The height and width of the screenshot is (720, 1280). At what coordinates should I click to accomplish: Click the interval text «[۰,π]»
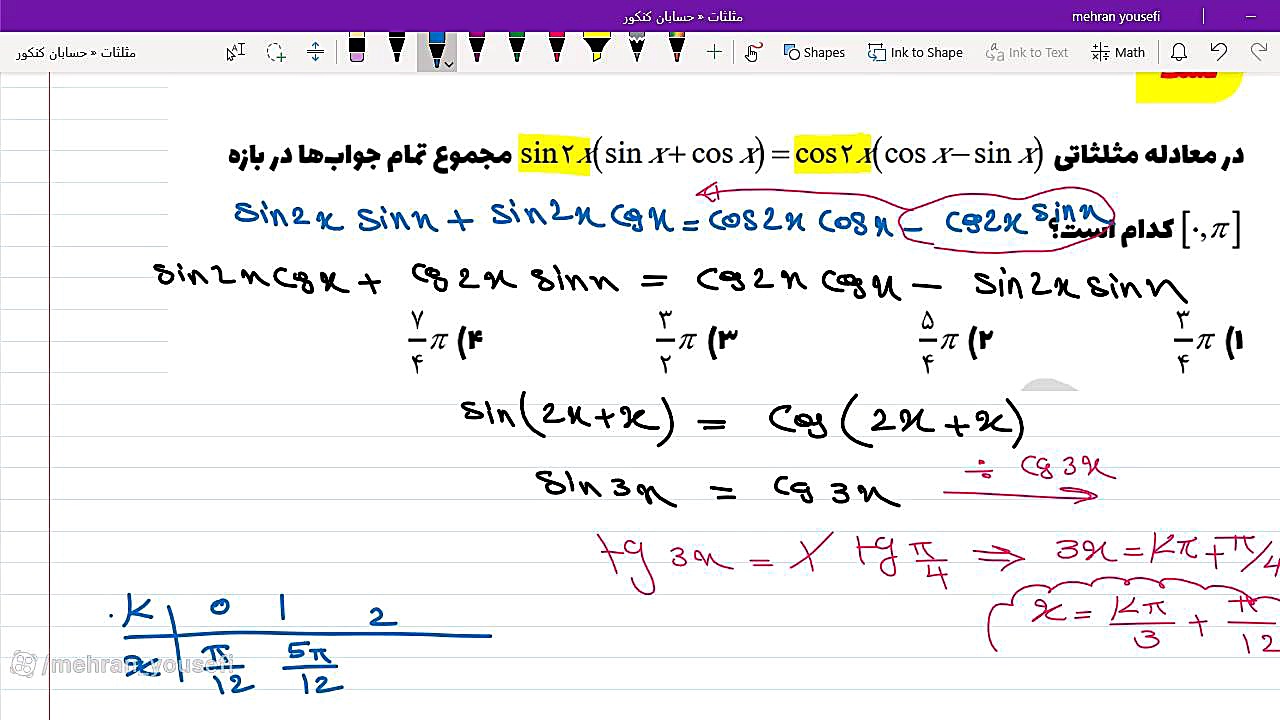click(x=1211, y=229)
